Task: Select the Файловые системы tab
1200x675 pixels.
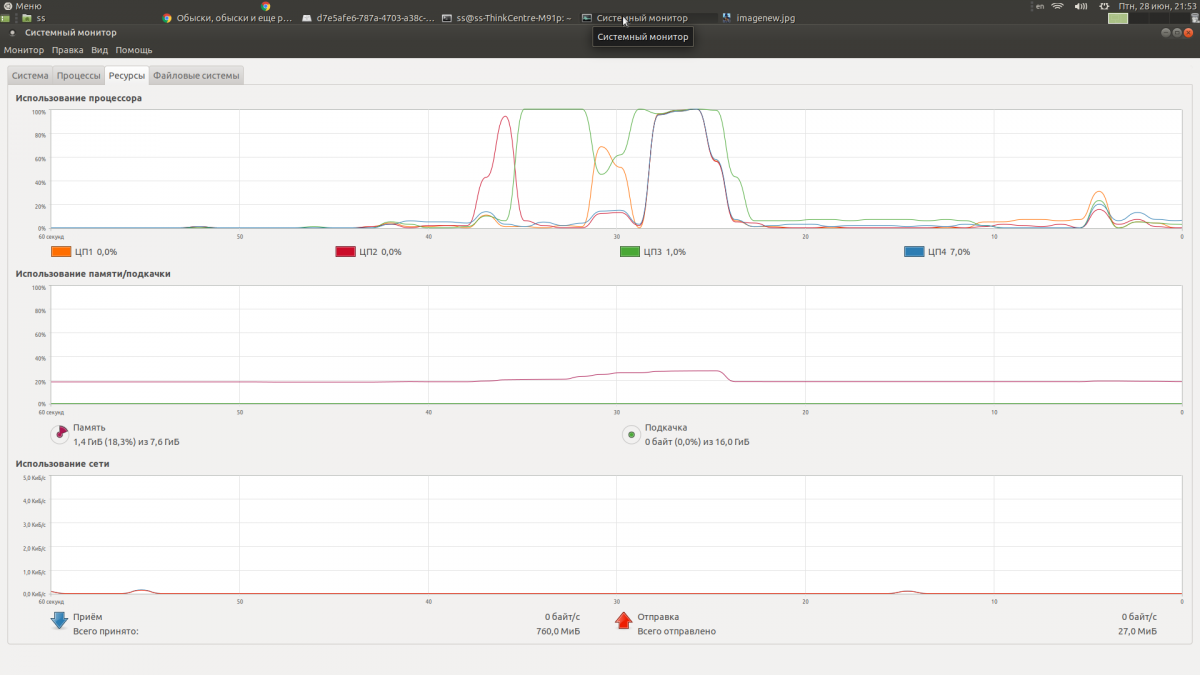Action: pyautogui.click(x=197, y=75)
